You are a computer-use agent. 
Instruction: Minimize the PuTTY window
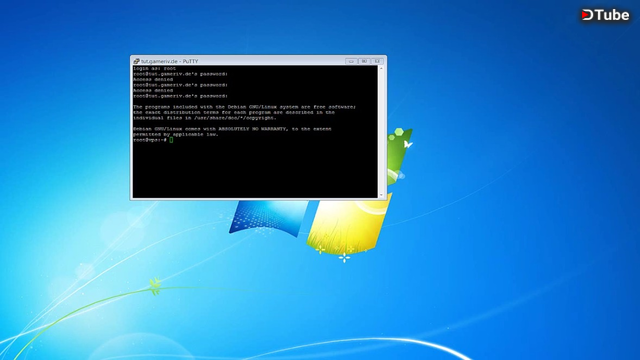351,61
